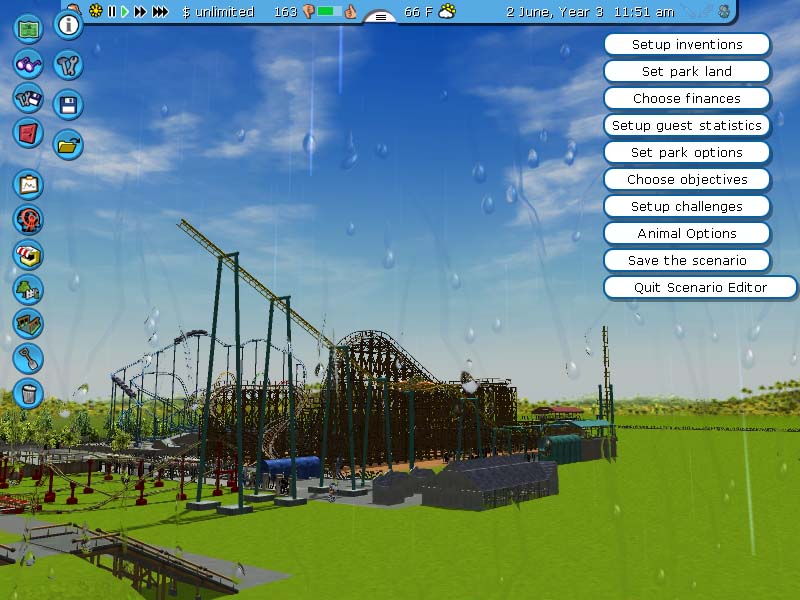
Task: Select the shovel terrain tool
Action: click(x=28, y=359)
